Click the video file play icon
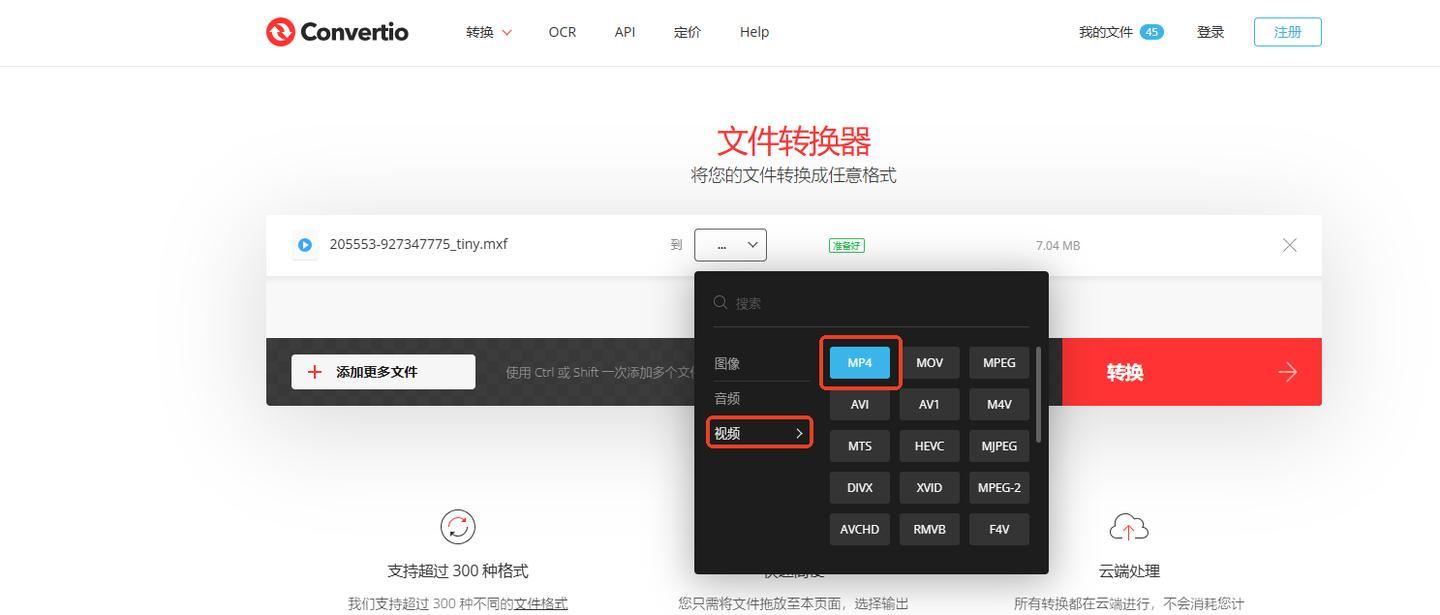This screenshot has height=615, width=1440. [305, 245]
